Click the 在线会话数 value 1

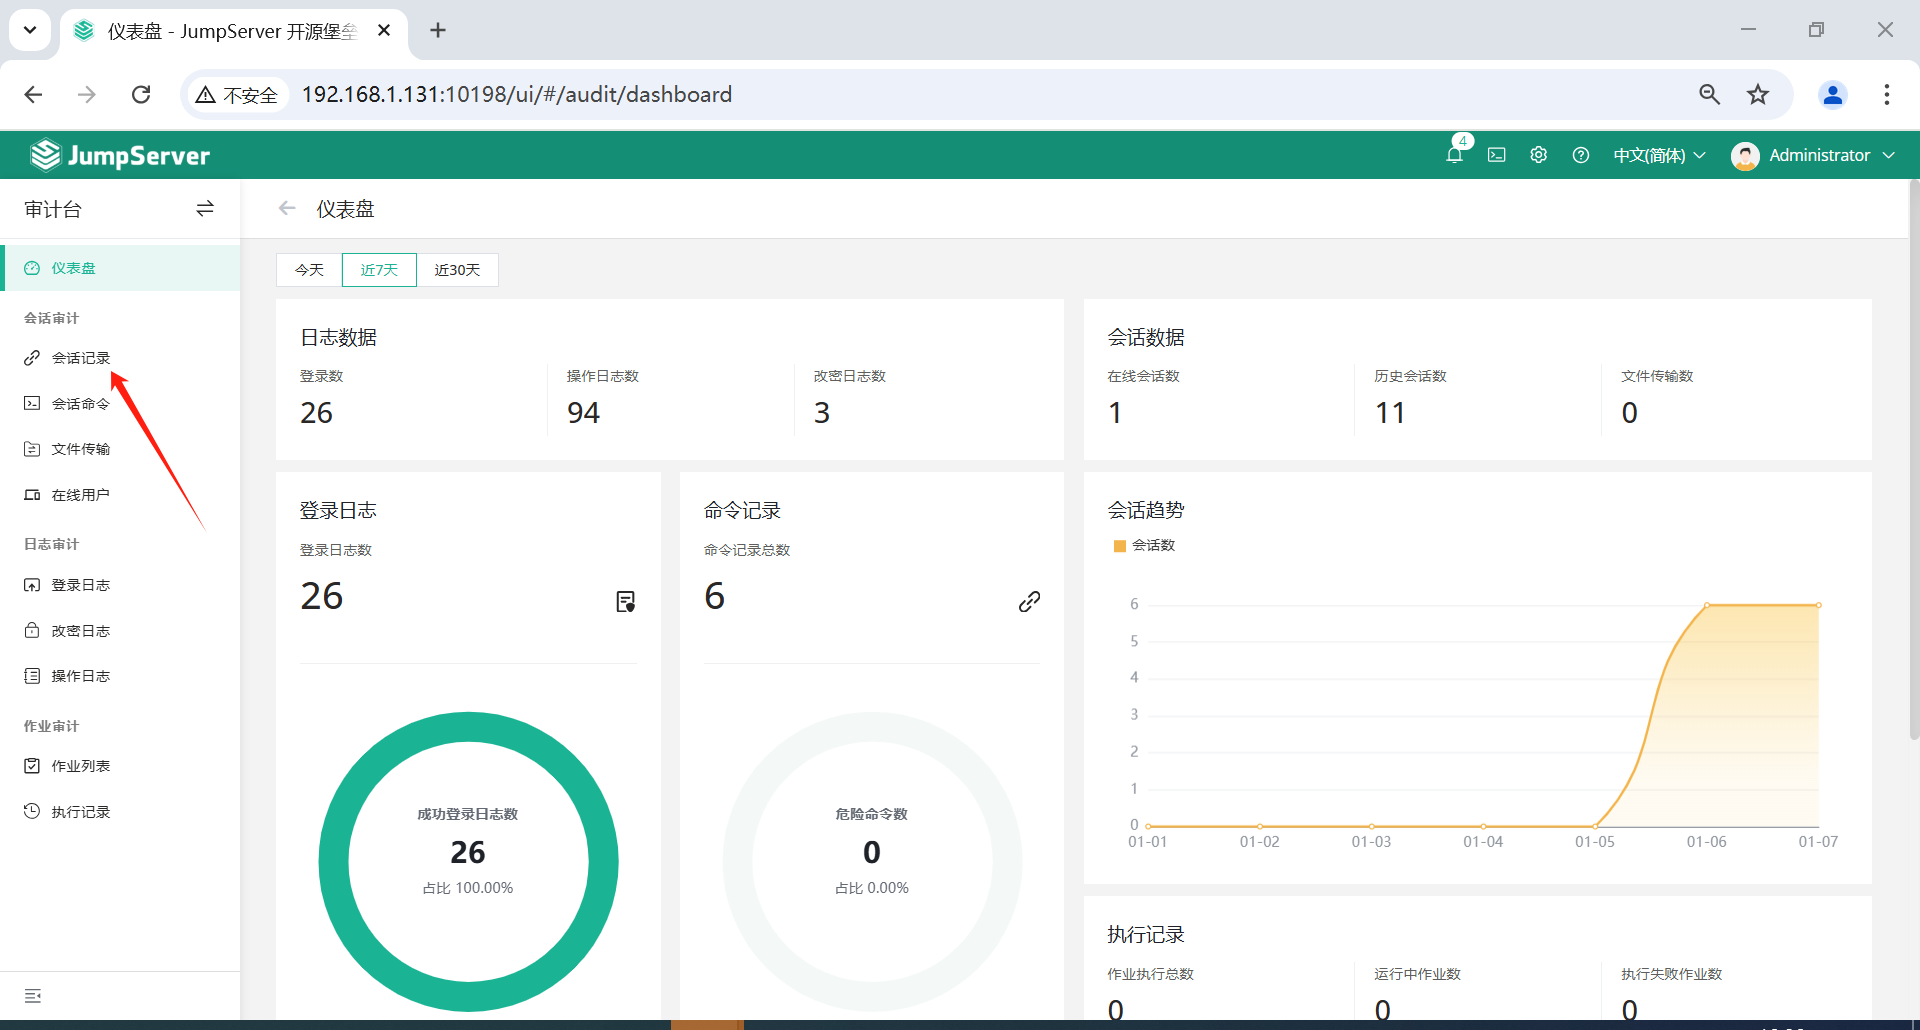1115,413
